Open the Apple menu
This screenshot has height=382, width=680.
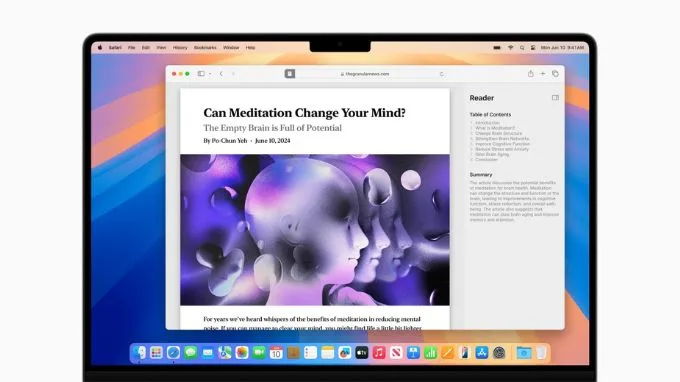(100, 48)
